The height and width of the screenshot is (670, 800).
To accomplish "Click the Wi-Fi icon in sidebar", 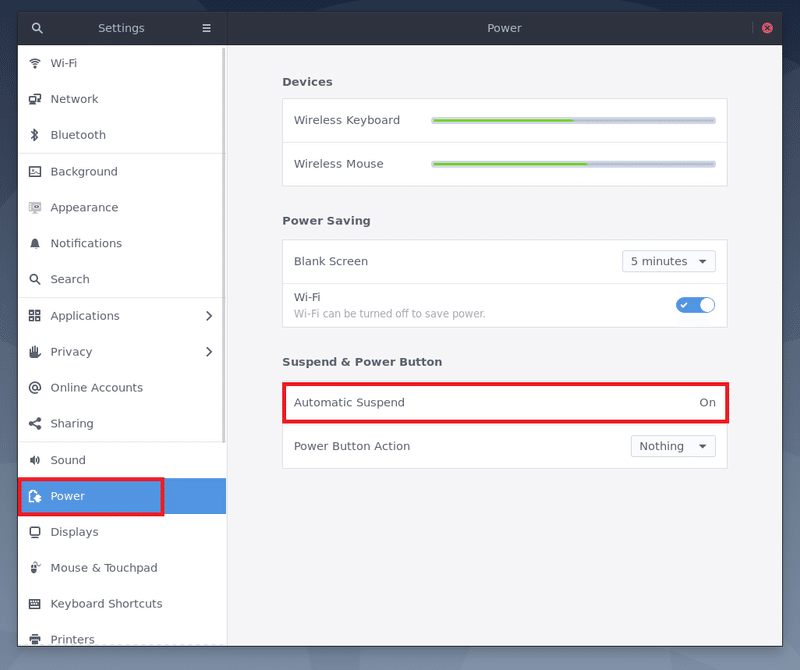I will tap(35, 63).
